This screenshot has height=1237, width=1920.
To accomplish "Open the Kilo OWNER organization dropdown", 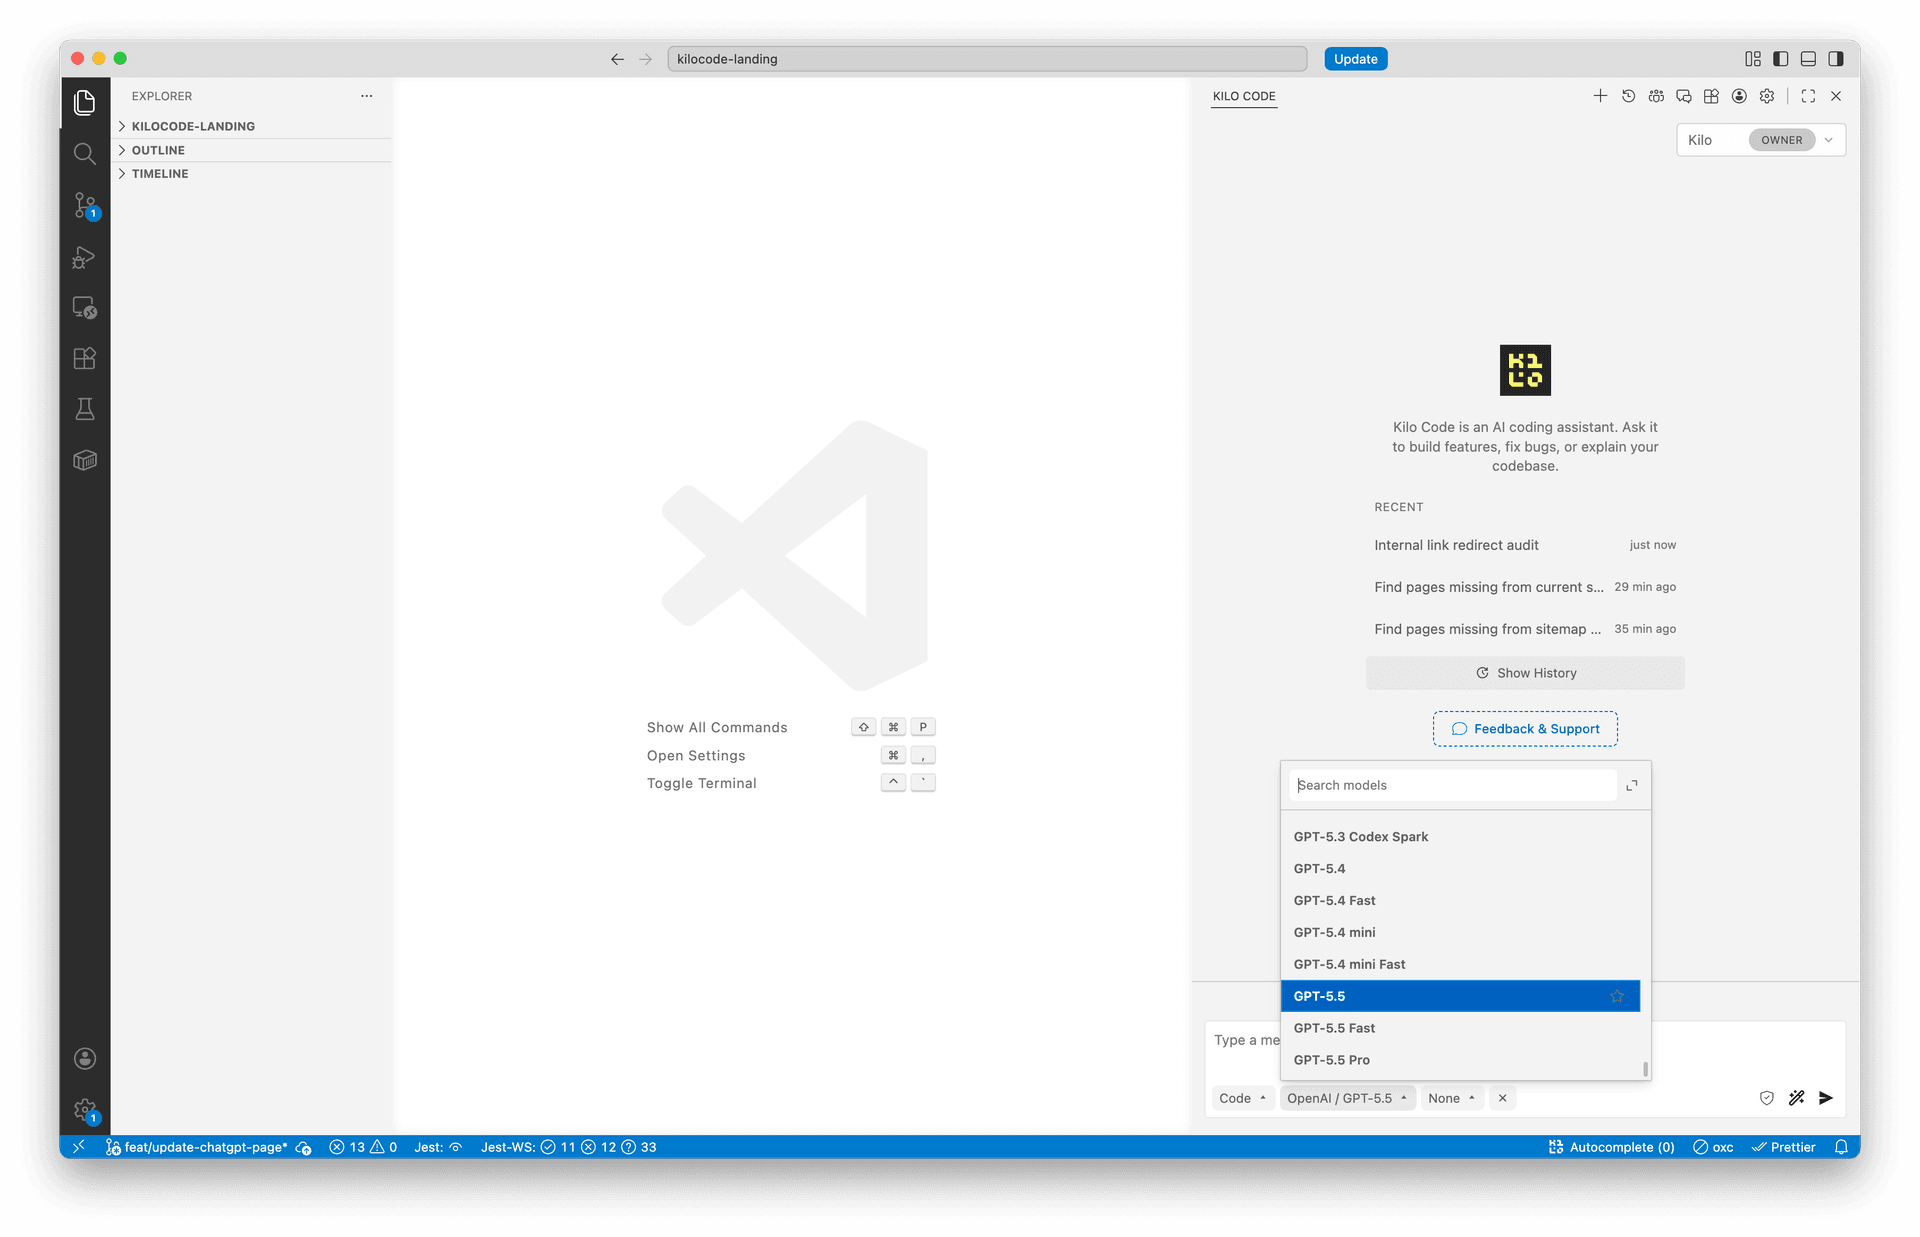I will (1761, 140).
